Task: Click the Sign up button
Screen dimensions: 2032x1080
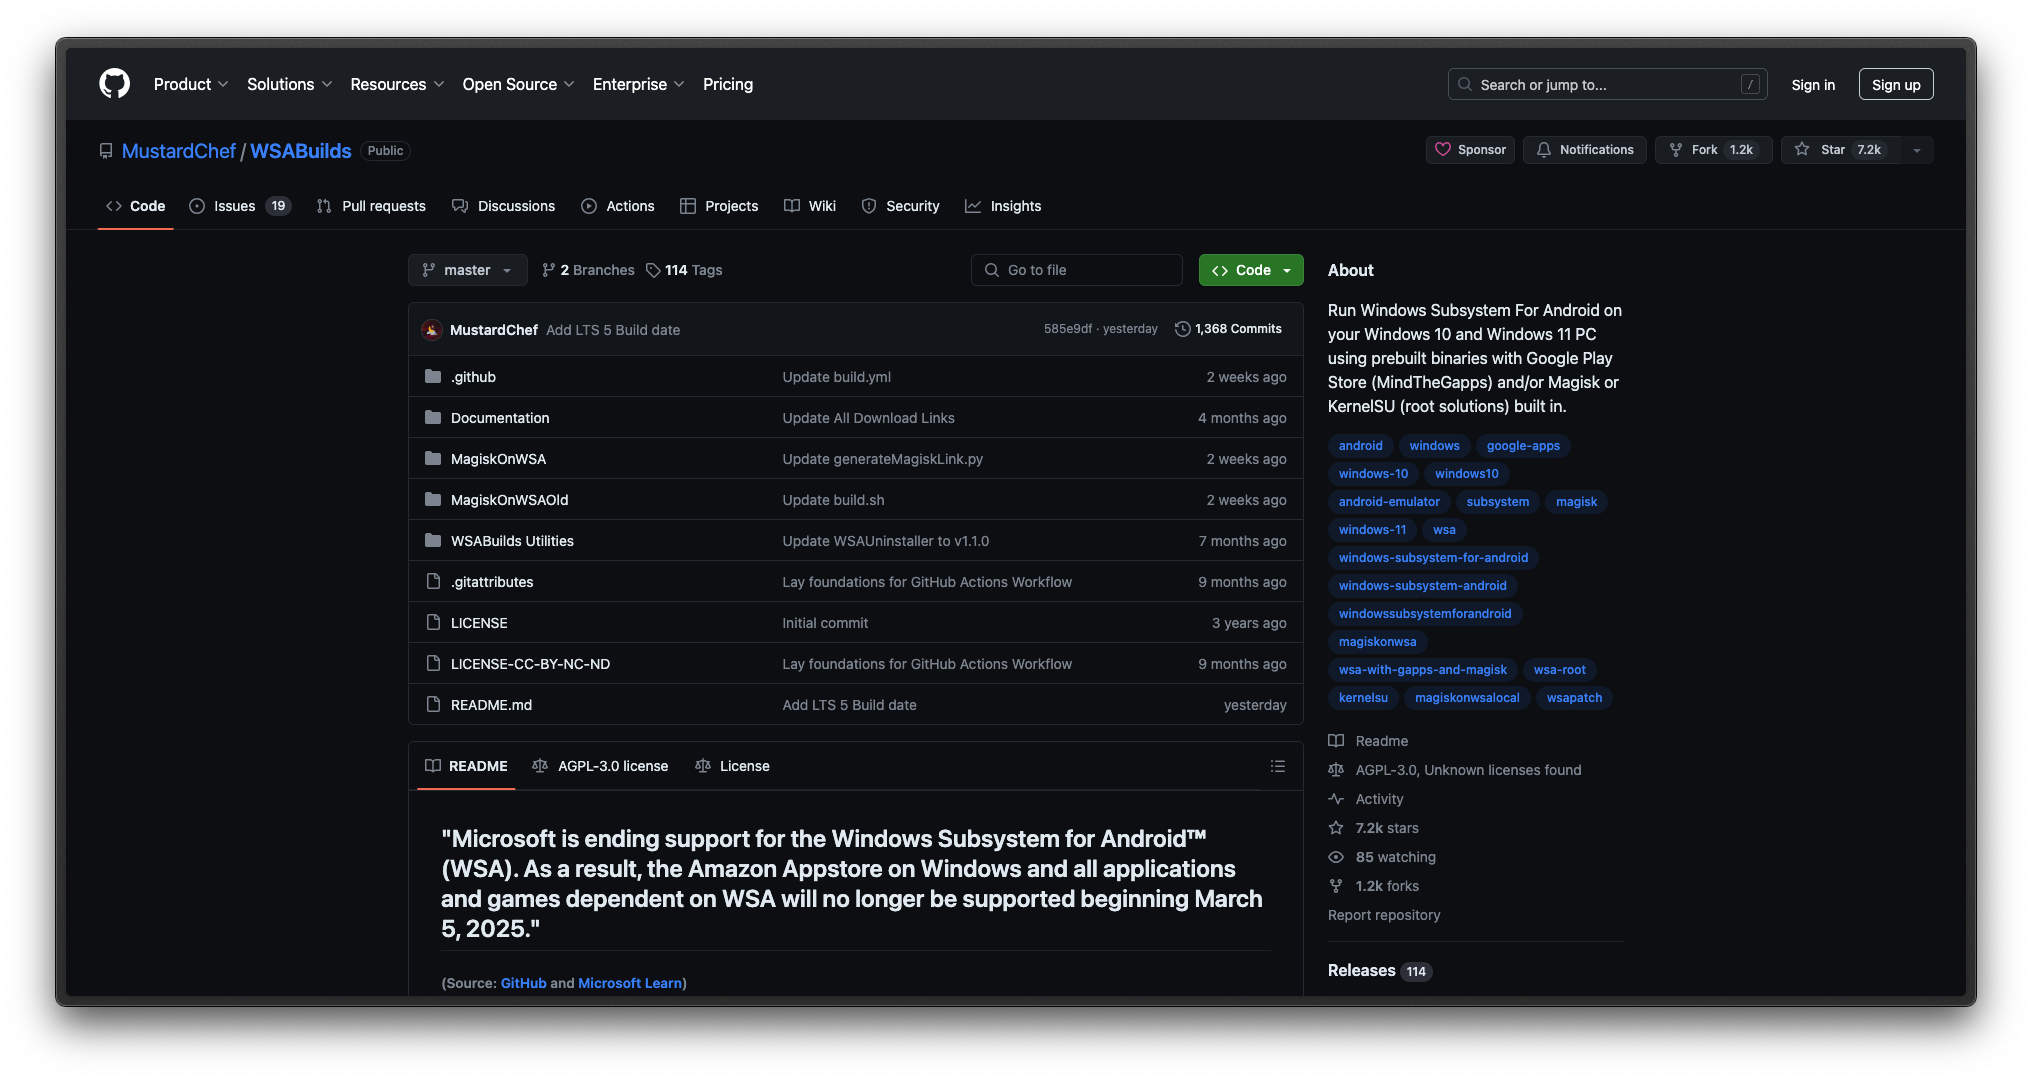Action: (x=1895, y=85)
